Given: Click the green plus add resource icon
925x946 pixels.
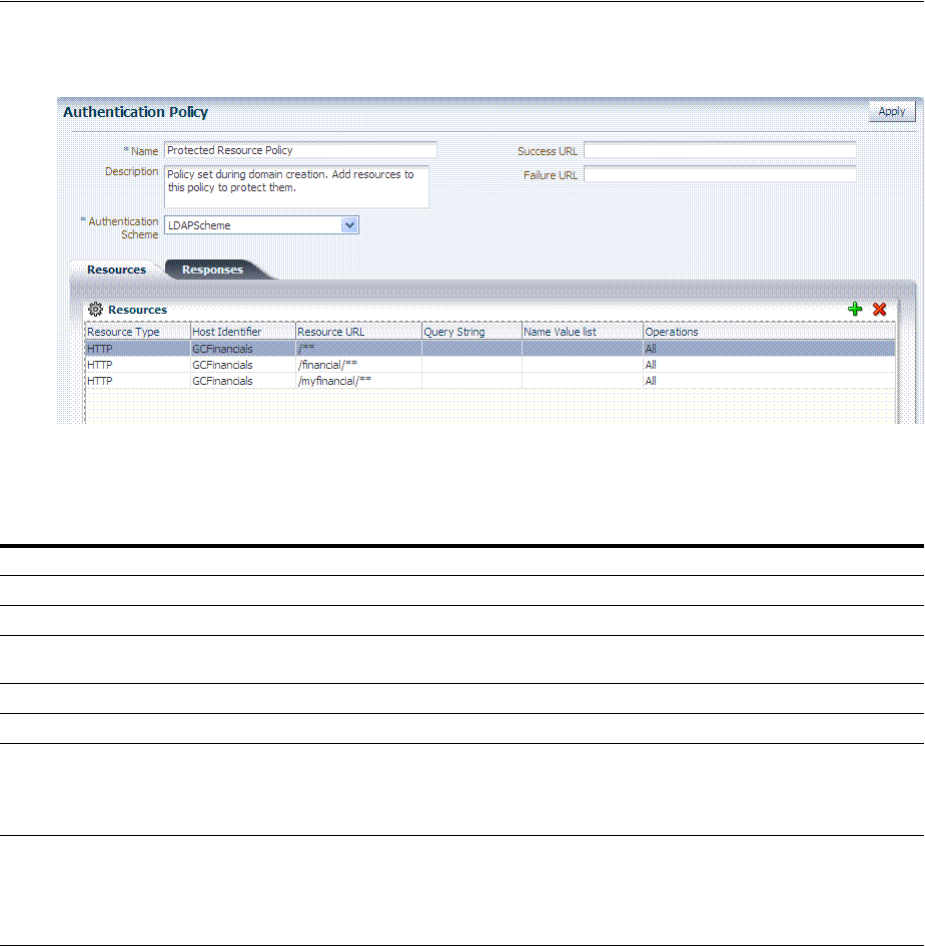Looking at the screenshot, I should point(855,310).
